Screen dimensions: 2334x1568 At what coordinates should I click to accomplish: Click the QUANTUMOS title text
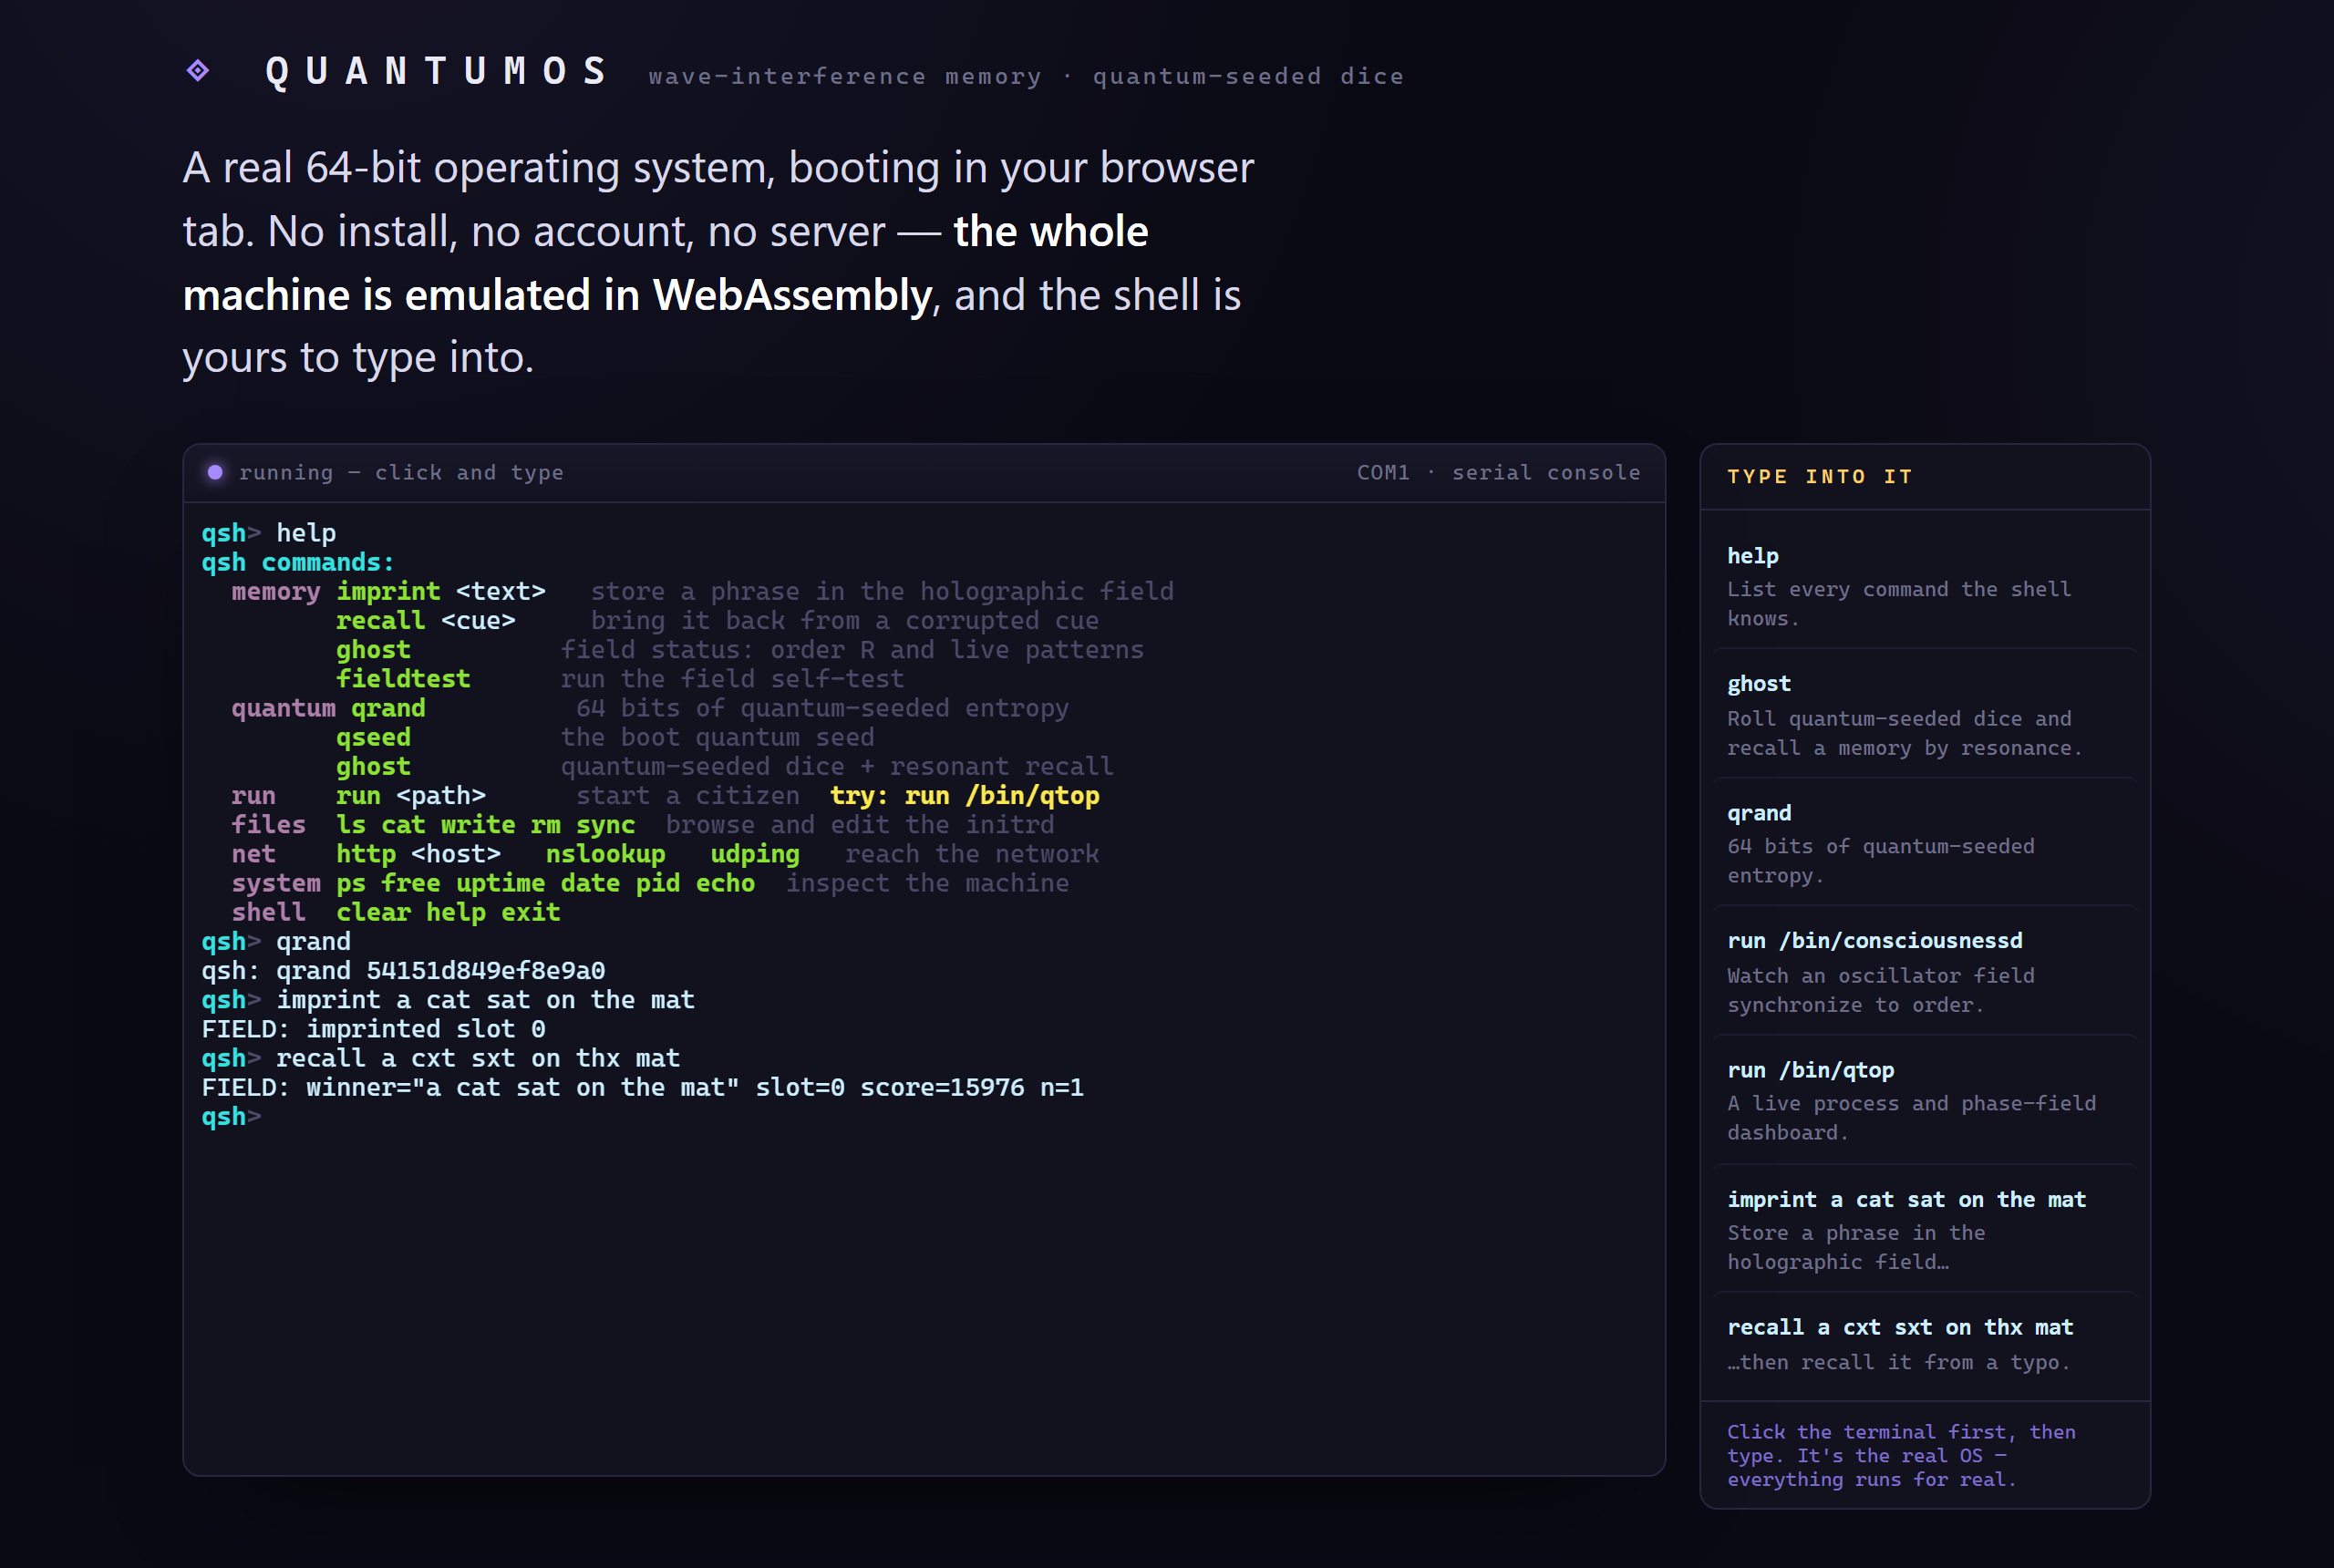(436, 71)
